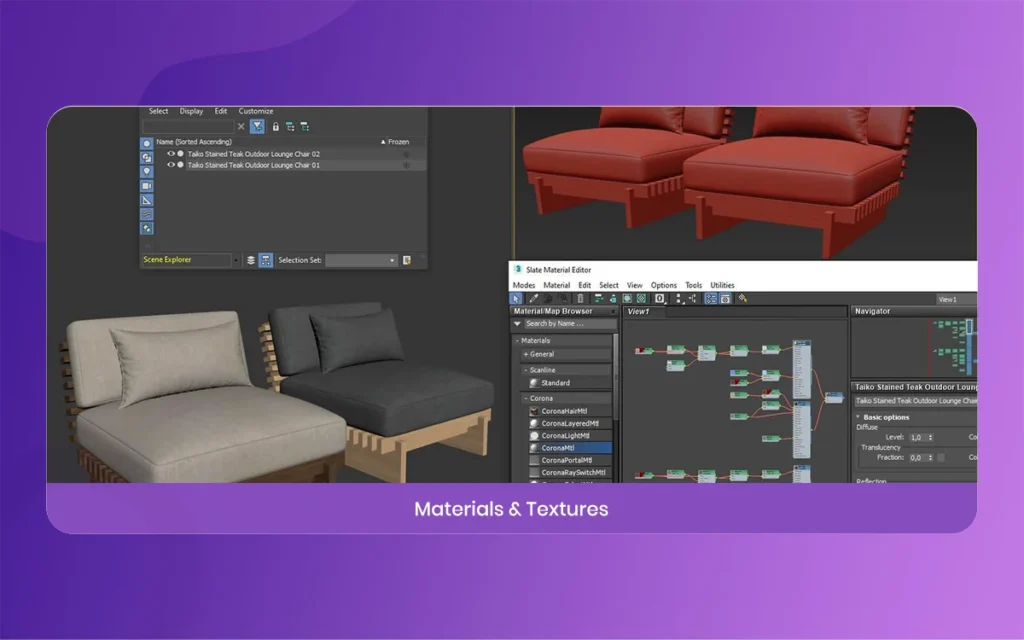Click the first hierarchy tree icon after the padlock
Image resolution: width=1024 pixels, height=640 pixels.
[x=290, y=127]
